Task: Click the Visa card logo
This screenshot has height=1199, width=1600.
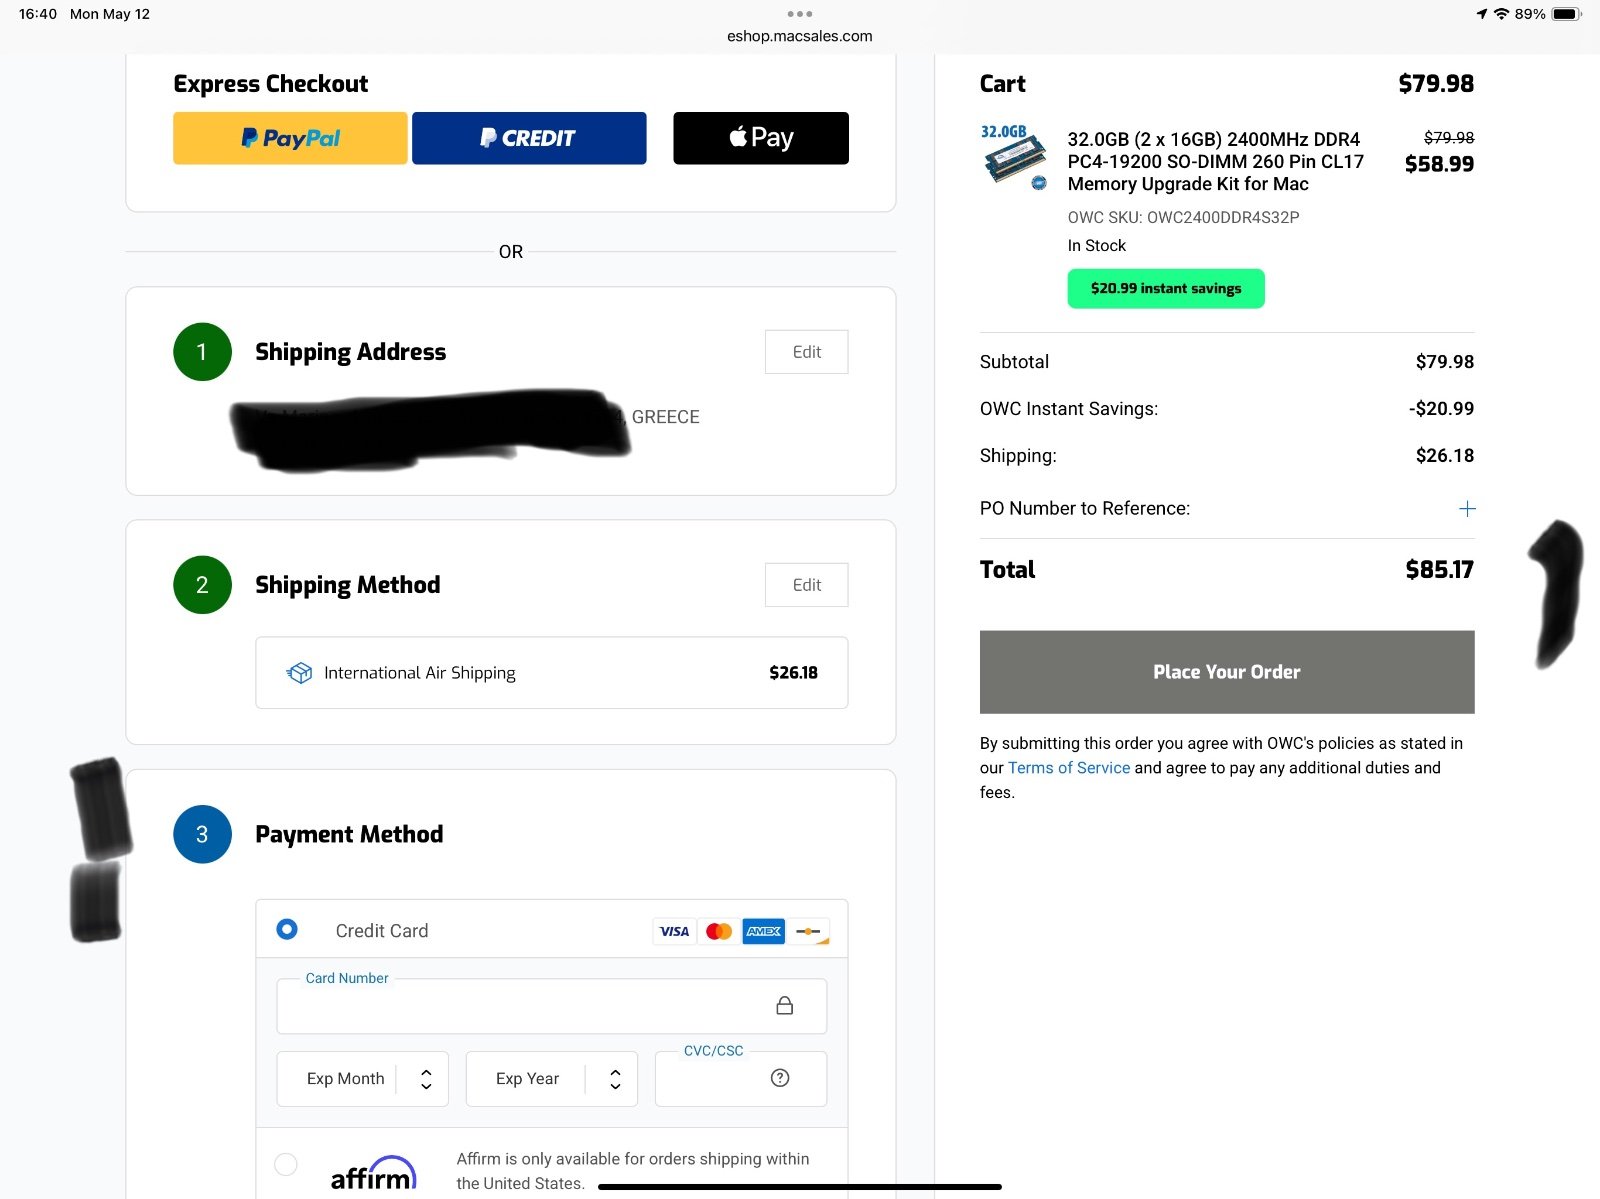Action: 674,931
